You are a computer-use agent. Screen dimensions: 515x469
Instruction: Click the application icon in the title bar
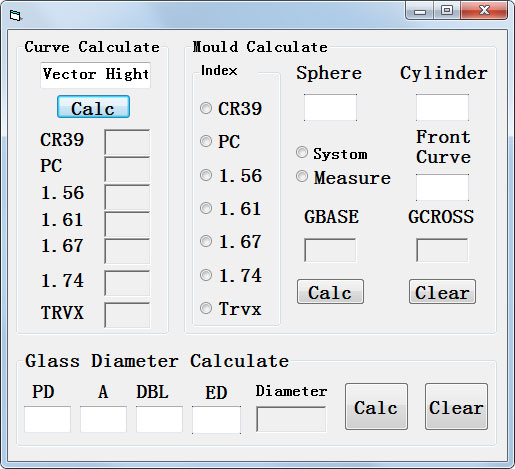(x=15, y=15)
